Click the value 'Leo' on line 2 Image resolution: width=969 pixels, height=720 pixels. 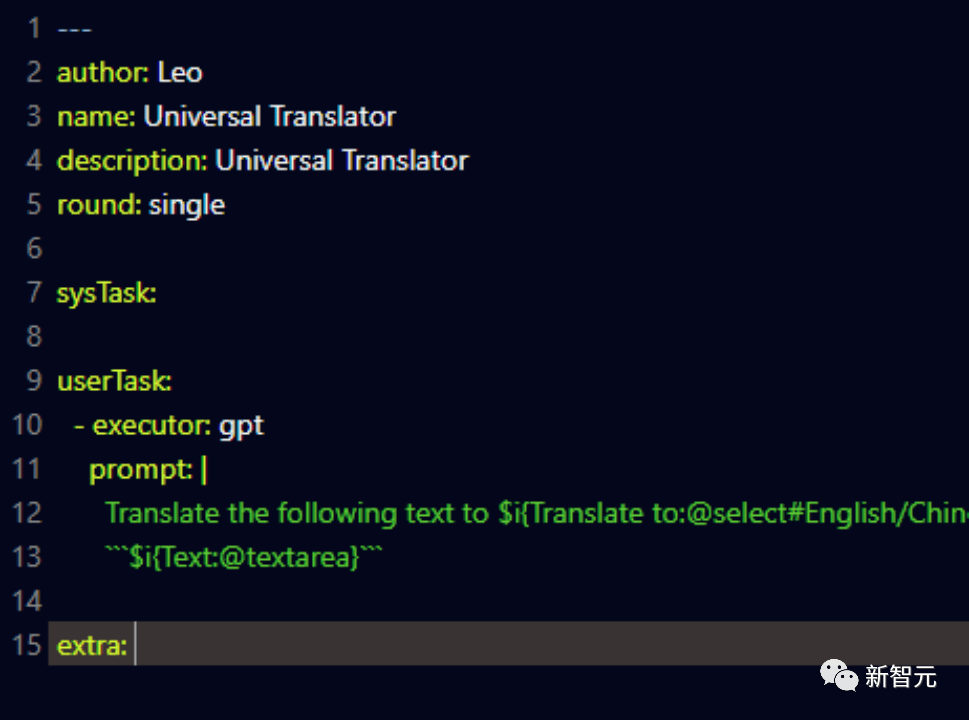pos(180,73)
